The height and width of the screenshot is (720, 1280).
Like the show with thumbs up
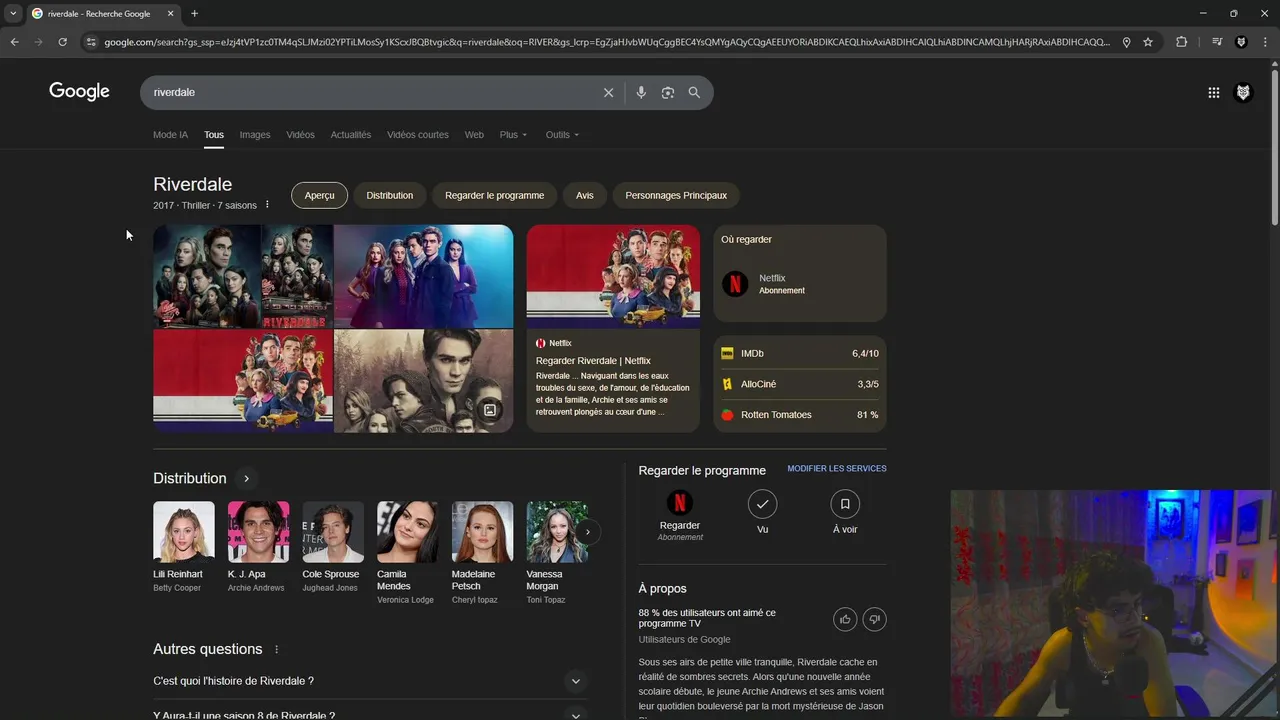(845, 620)
